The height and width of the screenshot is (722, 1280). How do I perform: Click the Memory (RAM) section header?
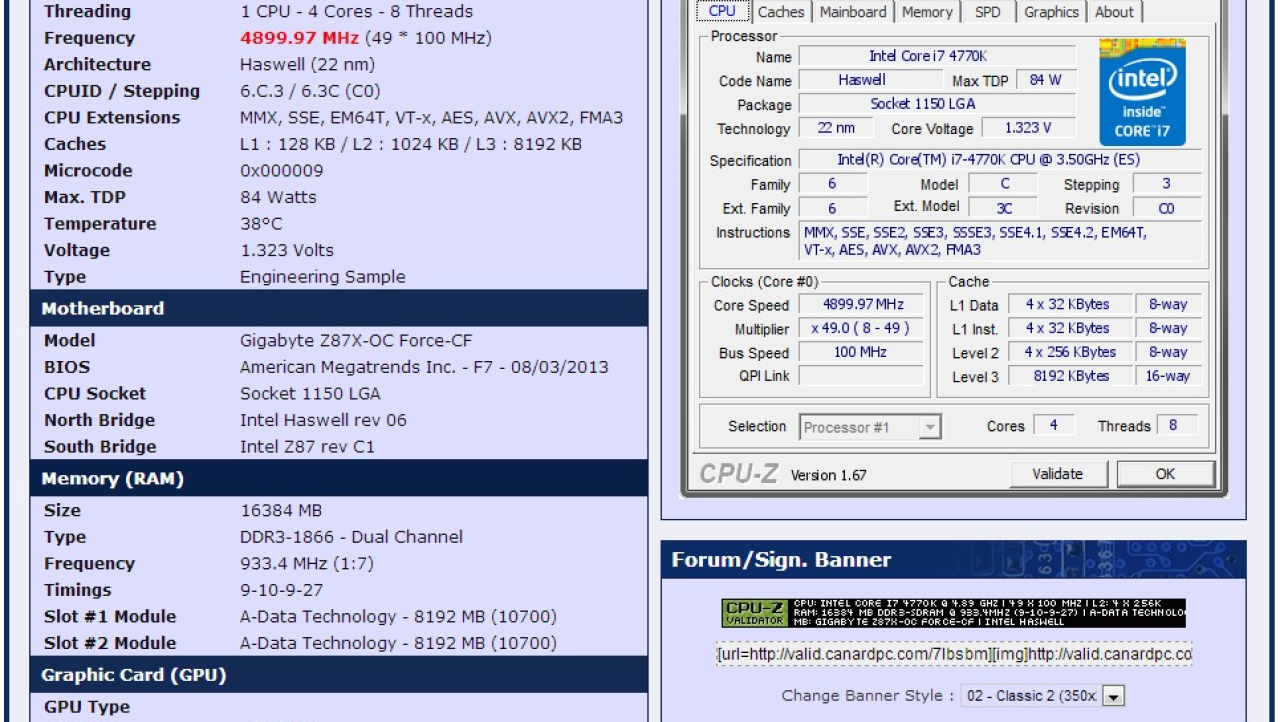coord(339,478)
